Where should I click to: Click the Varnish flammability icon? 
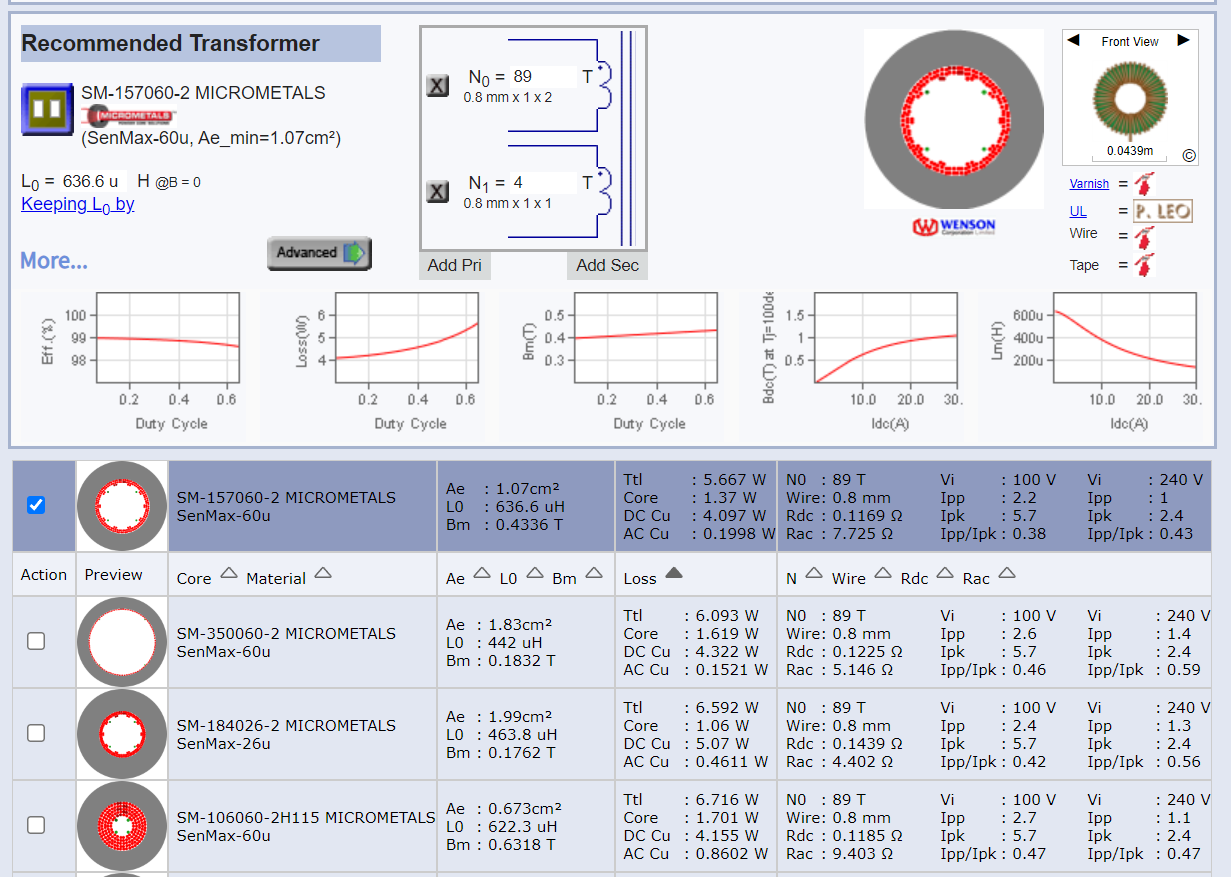click(x=1144, y=184)
